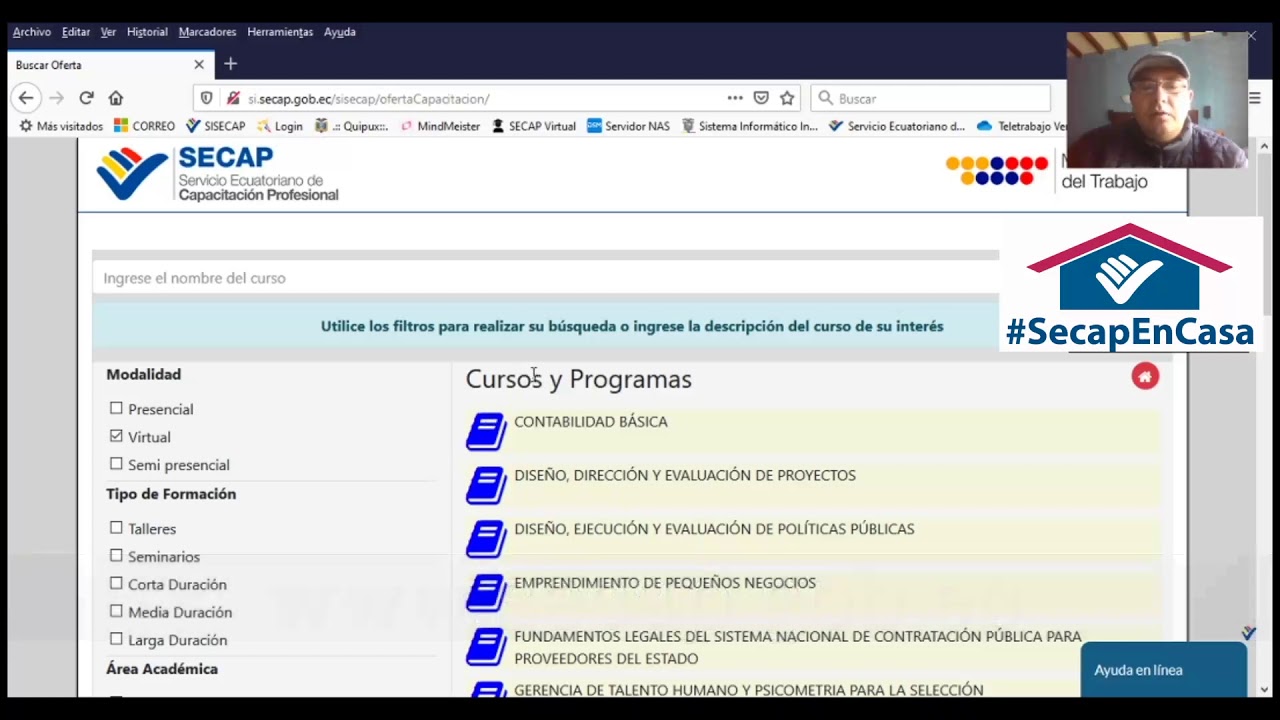Tick the Media Duración checkbox
The width and height of the screenshot is (1280, 720).
[x=116, y=611]
